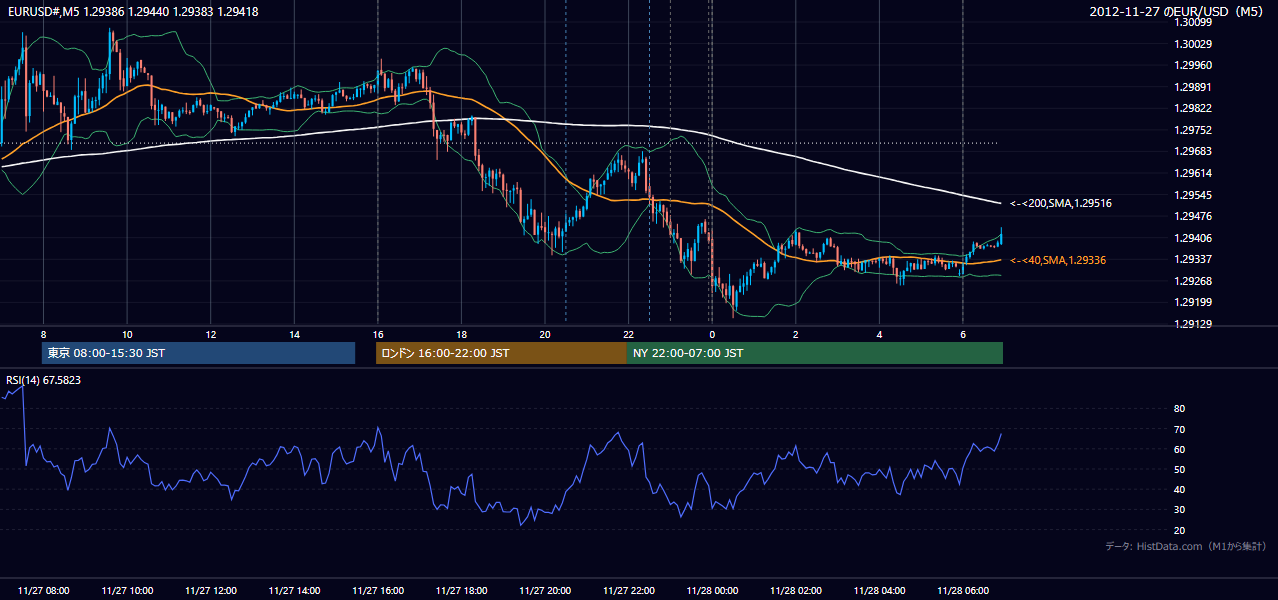Click price level 1.29683 on the axis
The height and width of the screenshot is (600, 1278).
click(x=1194, y=151)
